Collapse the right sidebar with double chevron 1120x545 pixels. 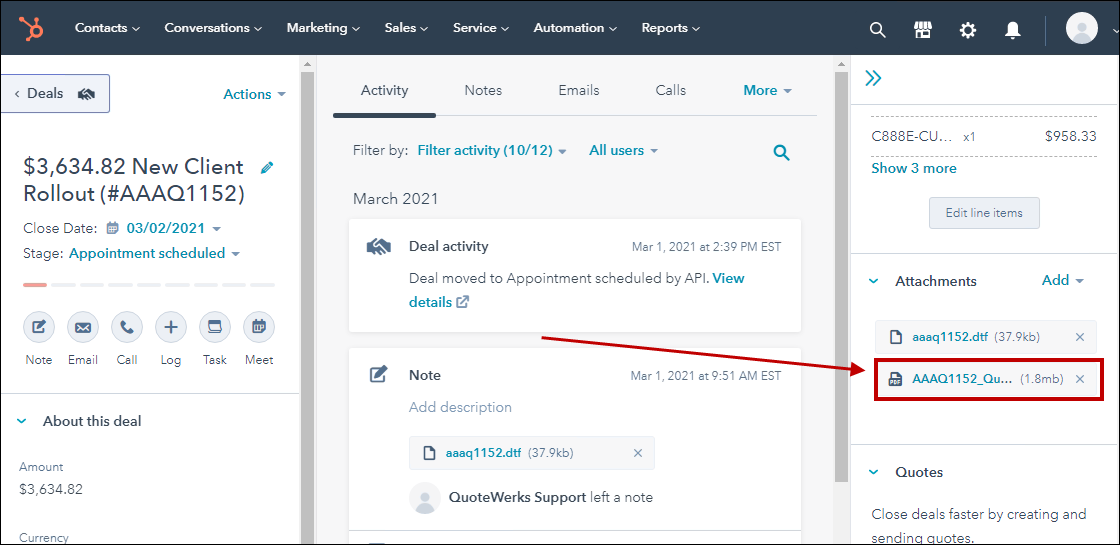[x=873, y=79]
